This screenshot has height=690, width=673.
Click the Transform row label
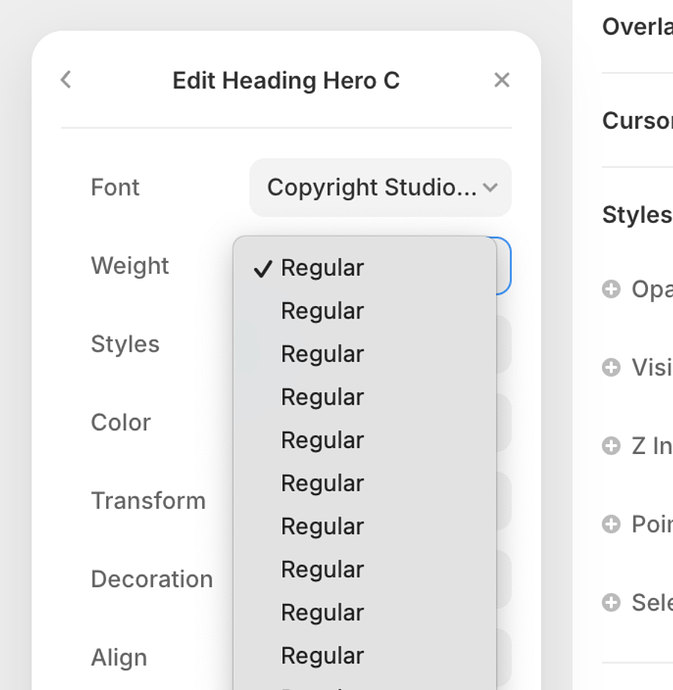tap(148, 500)
